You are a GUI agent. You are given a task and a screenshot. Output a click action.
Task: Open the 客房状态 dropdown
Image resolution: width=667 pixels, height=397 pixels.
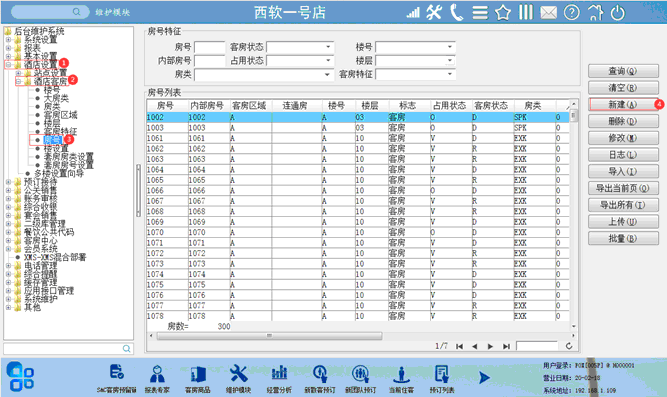tap(328, 47)
